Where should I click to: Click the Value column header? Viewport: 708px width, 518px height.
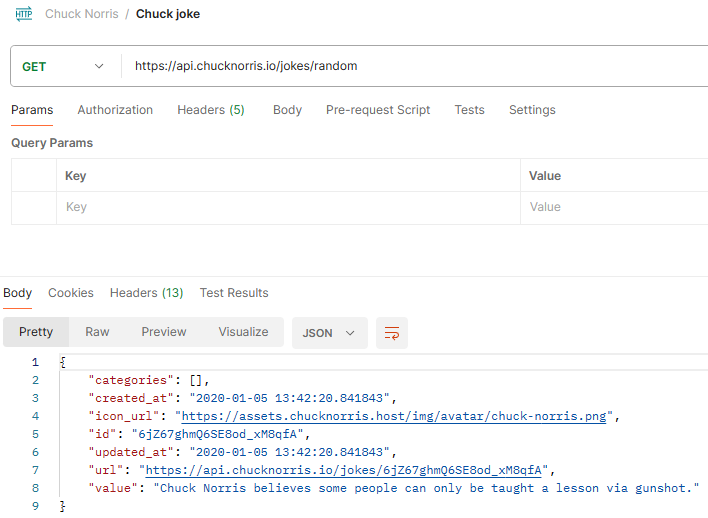pos(545,176)
